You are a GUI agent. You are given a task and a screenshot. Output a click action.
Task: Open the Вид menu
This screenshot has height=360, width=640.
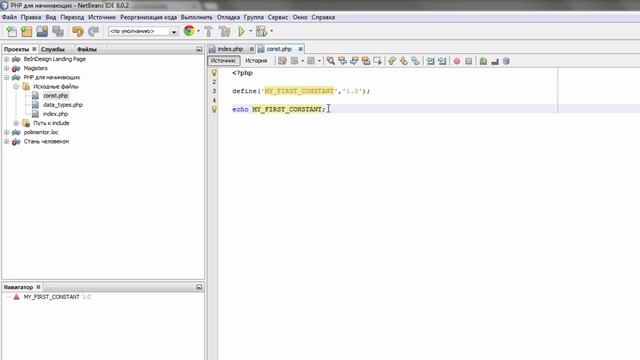(x=51, y=17)
